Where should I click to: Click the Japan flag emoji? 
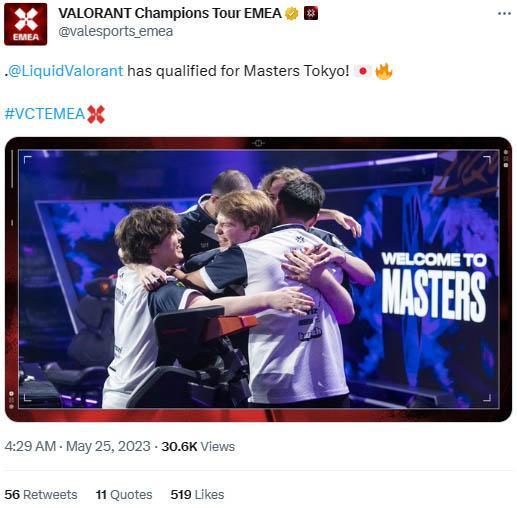click(x=363, y=71)
